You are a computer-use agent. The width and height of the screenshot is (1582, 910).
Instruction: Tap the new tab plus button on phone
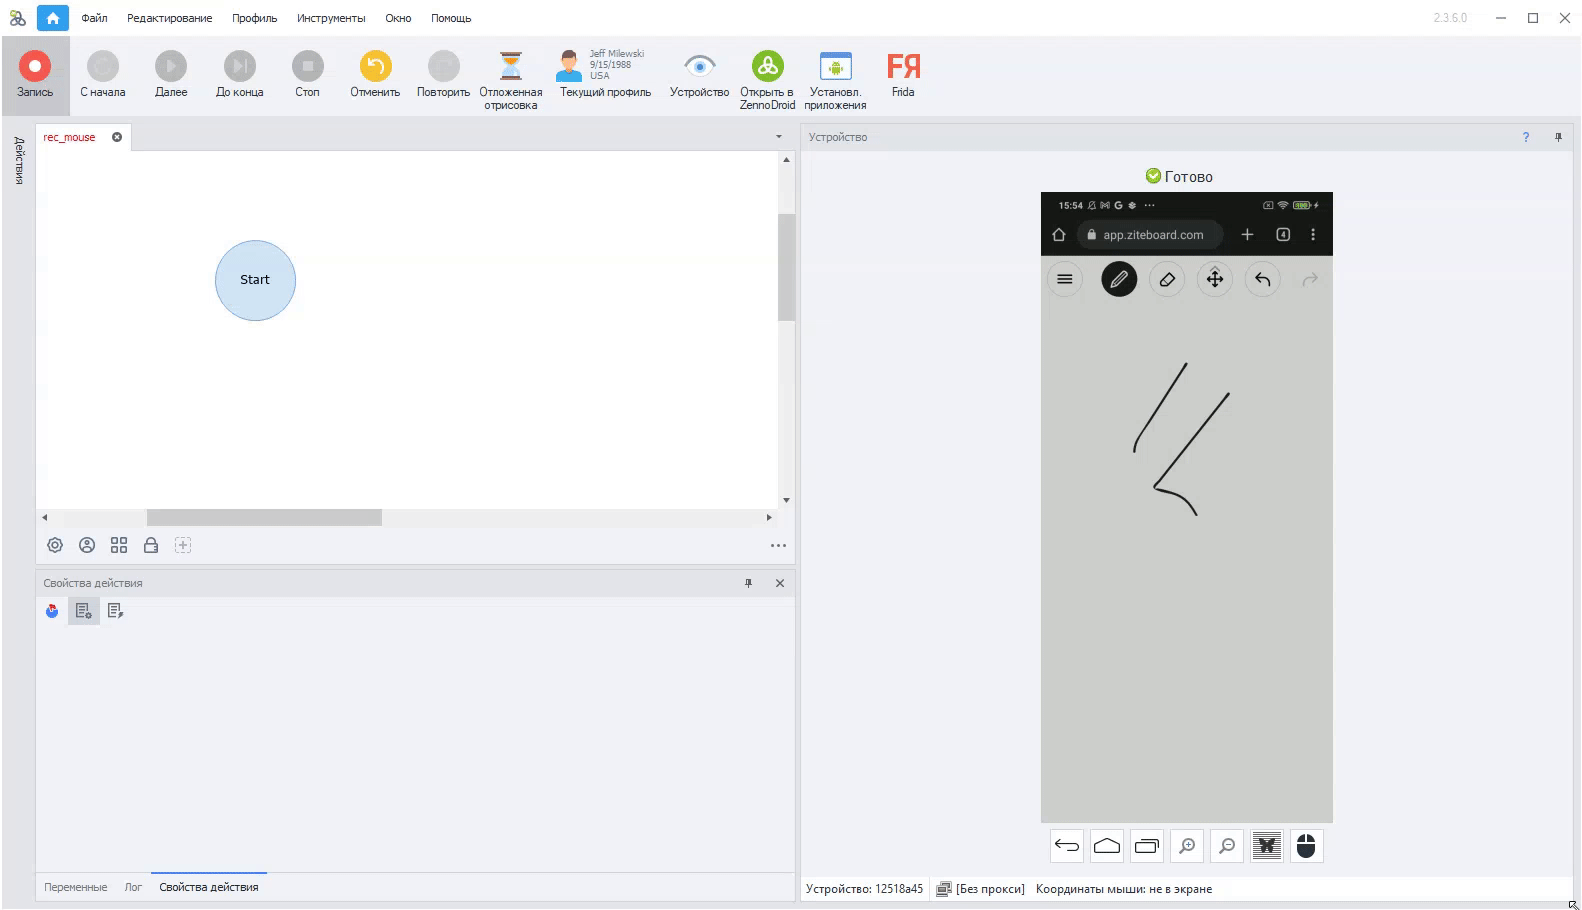1247,235
